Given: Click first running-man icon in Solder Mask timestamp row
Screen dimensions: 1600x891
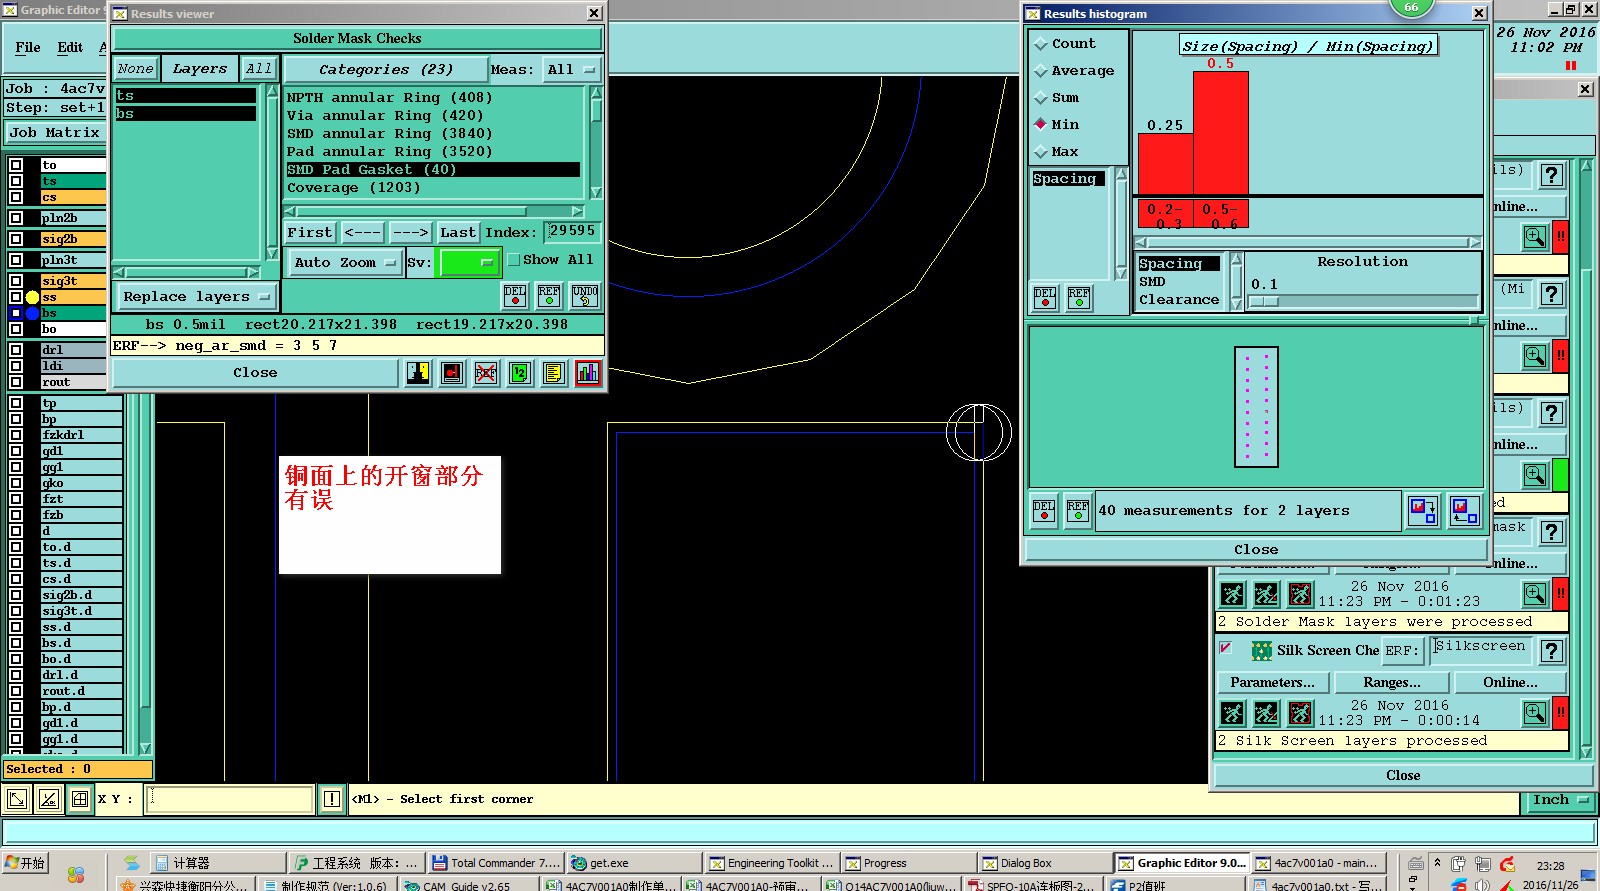Looking at the screenshot, I should (1233, 594).
